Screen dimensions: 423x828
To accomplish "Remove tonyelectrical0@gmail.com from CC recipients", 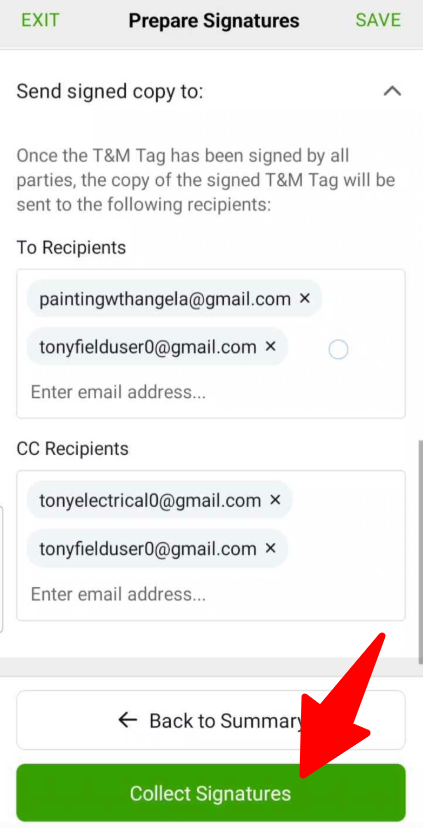I will [x=275, y=500].
